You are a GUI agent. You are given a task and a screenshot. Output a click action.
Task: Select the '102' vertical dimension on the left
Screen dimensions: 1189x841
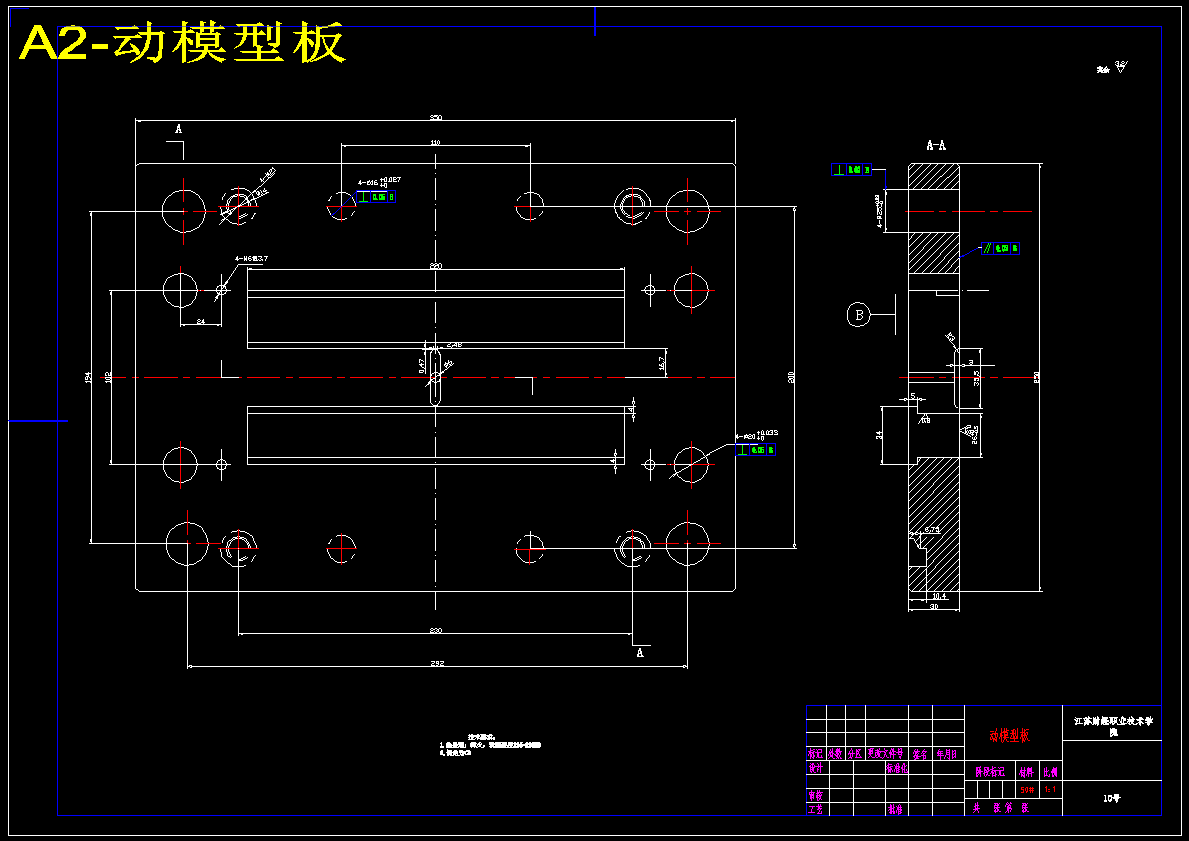108,376
